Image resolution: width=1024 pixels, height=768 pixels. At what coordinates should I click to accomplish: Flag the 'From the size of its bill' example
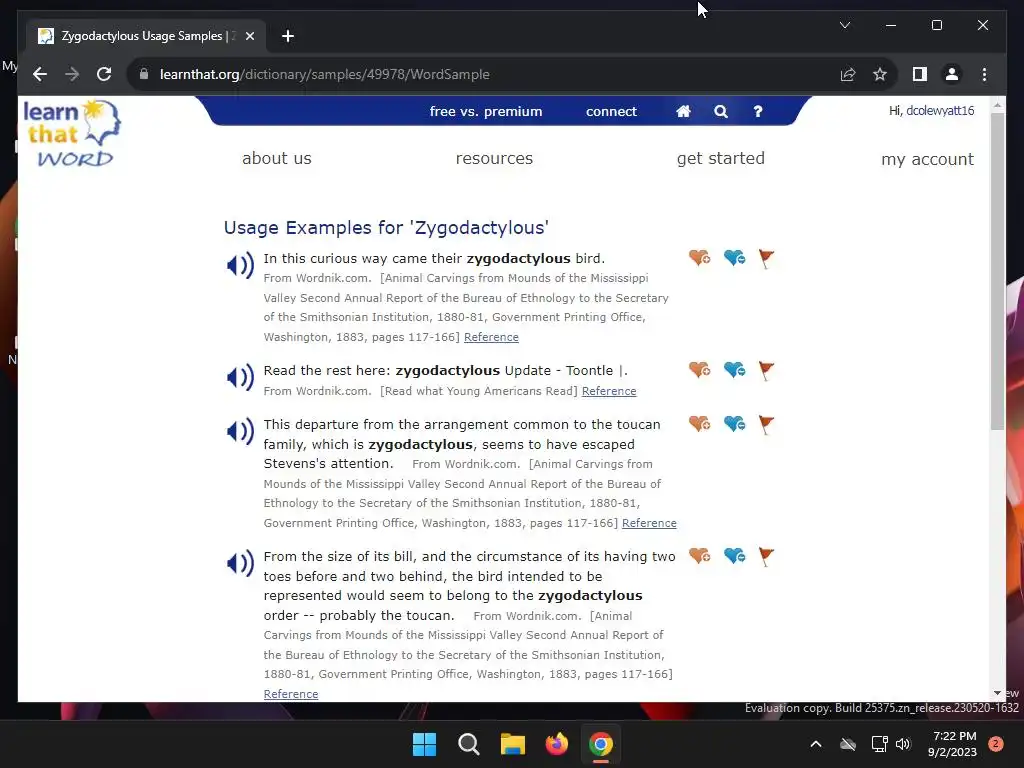[766, 557]
